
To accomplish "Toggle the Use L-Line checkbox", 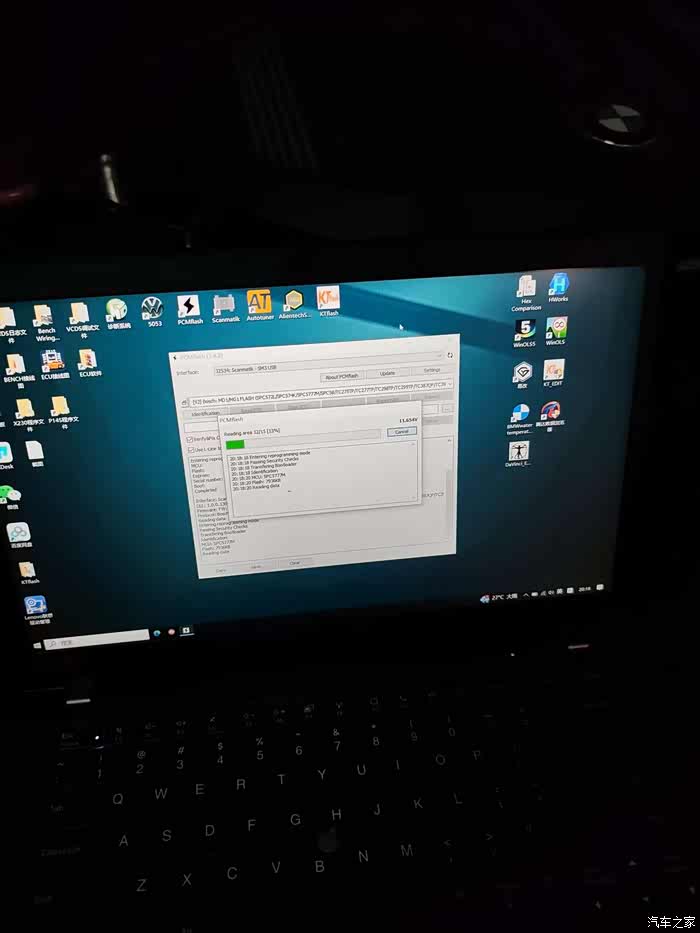I will (191, 450).
